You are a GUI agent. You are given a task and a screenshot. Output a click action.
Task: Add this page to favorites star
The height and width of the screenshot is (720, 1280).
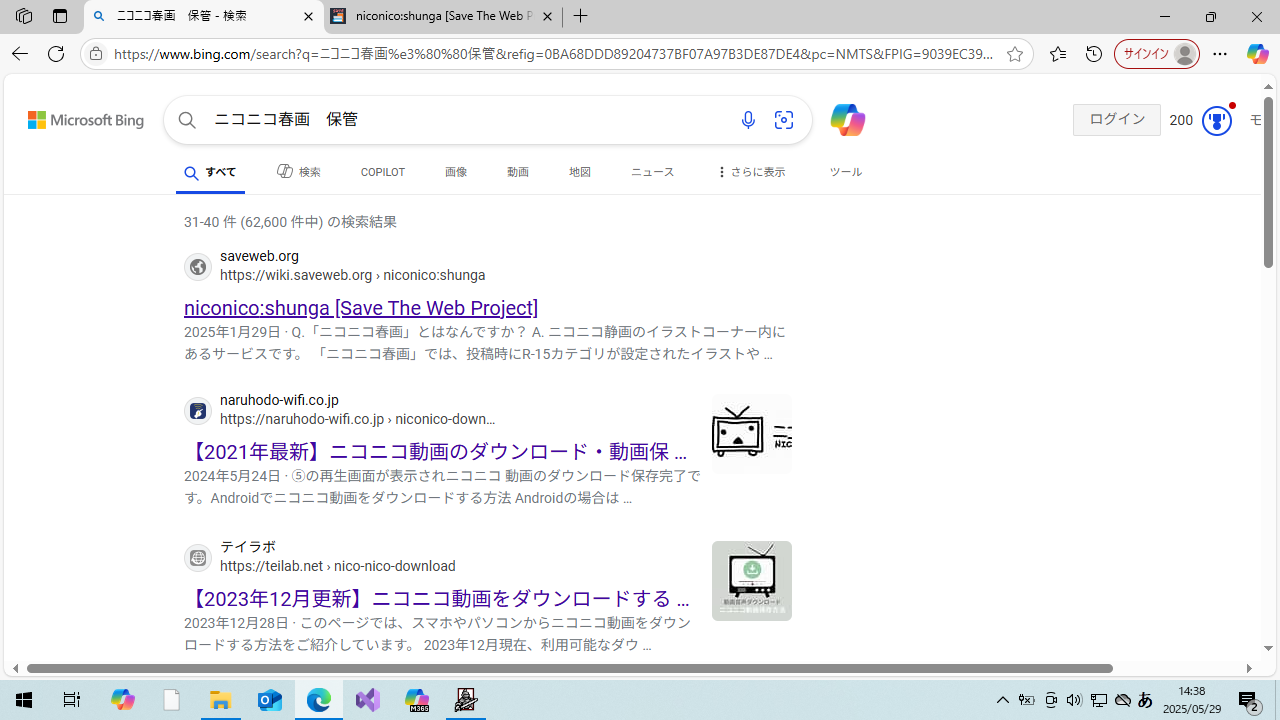click(x=1015, y=54)
